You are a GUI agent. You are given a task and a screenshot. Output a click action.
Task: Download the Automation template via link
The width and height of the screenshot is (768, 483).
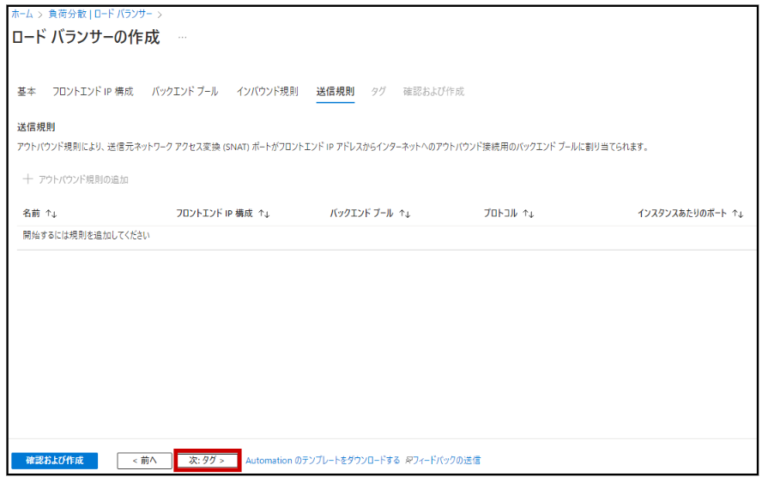pyautogui.click(x=322, y=460)
